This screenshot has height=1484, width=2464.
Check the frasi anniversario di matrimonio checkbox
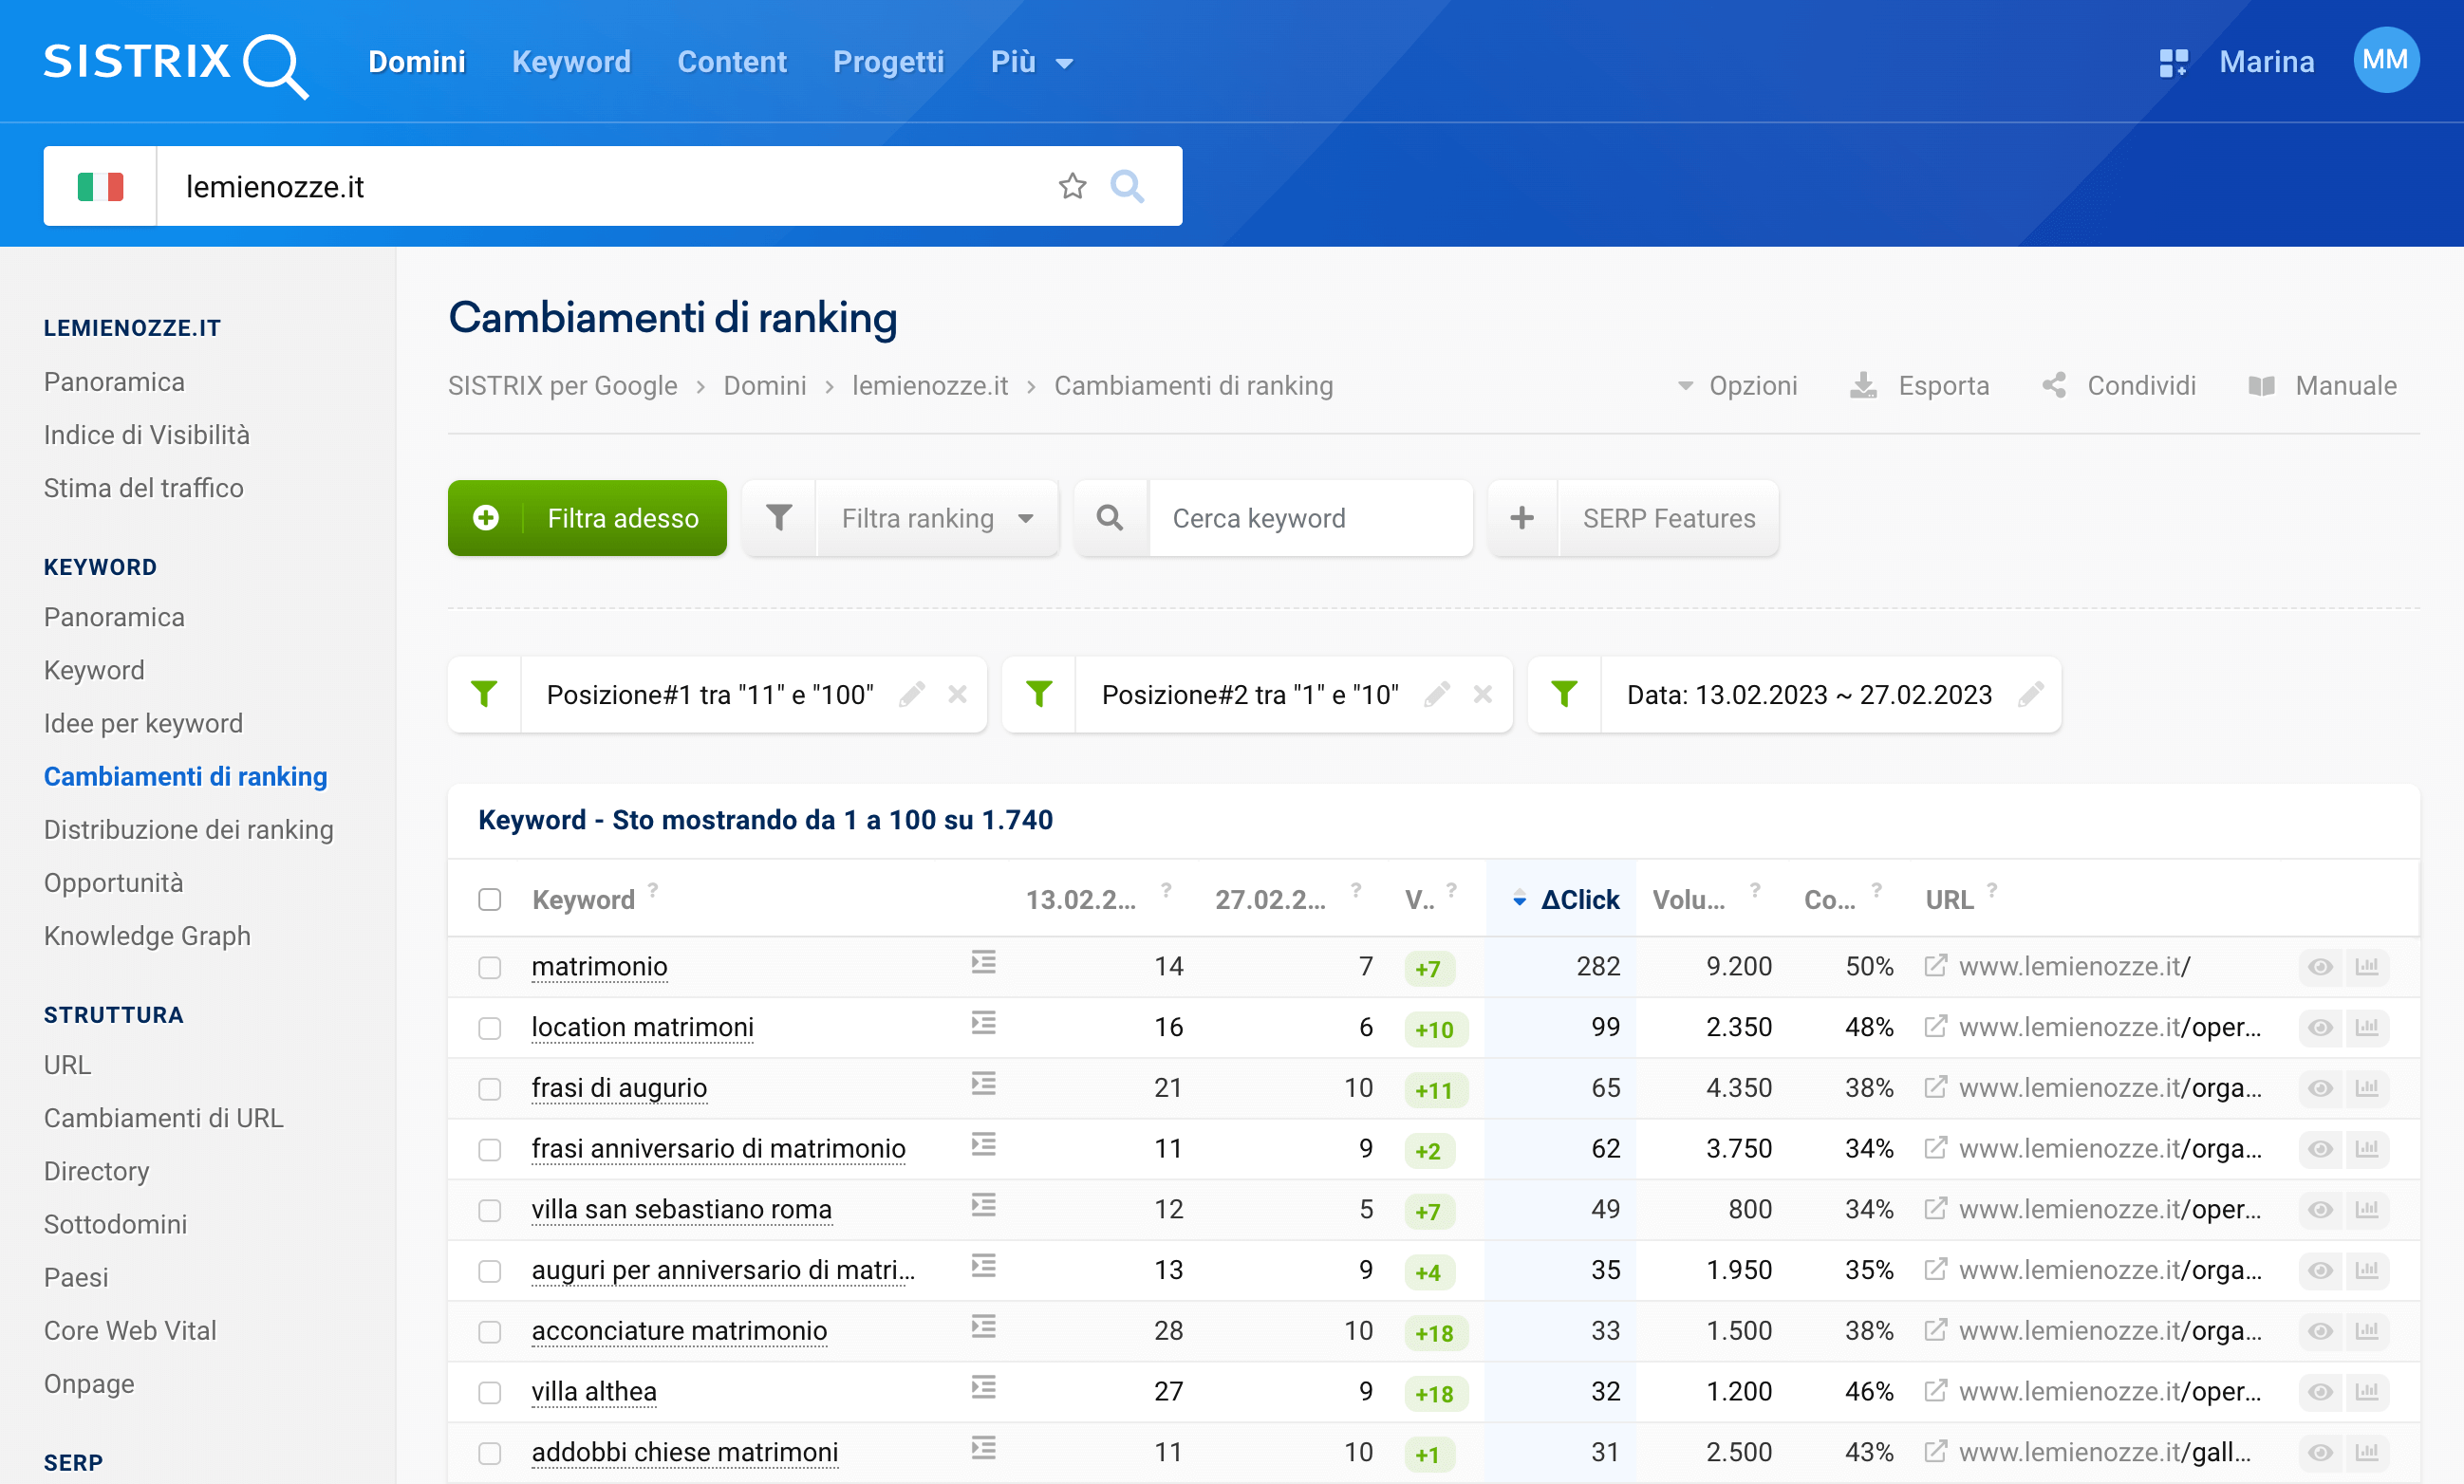(x=489, y=1149)
